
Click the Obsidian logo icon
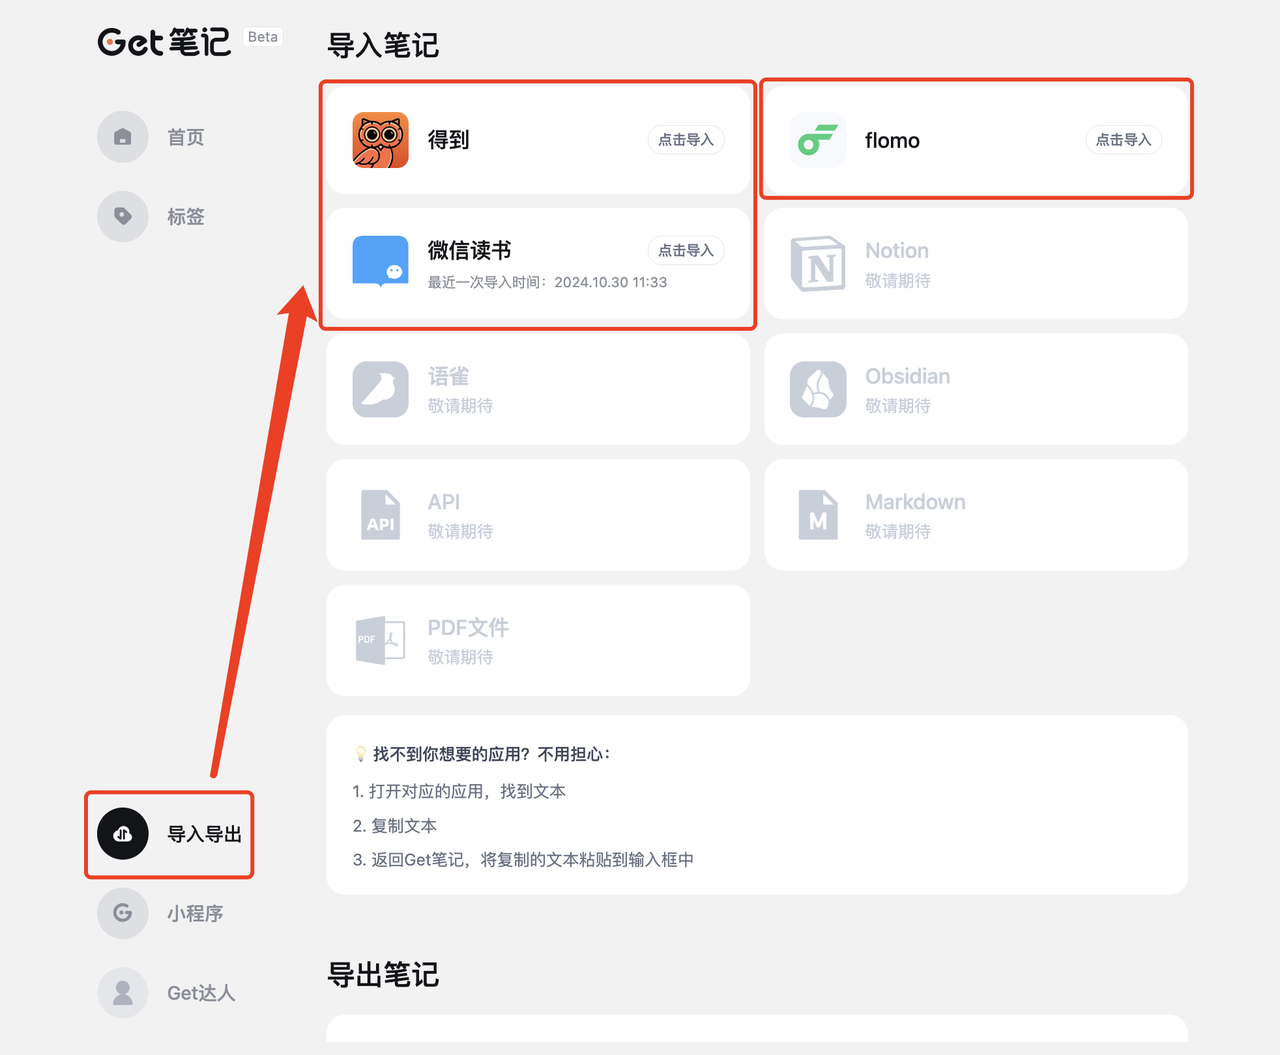tap(817, 389)
